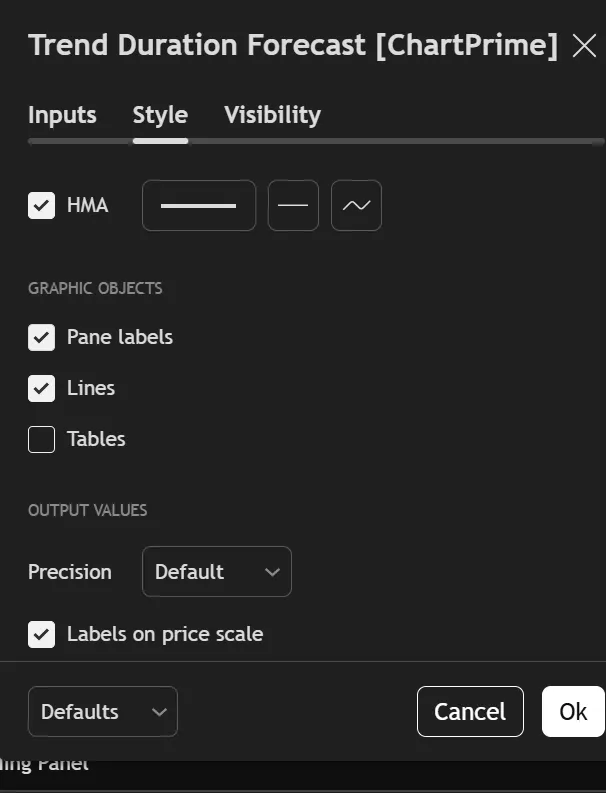Confirm settings with Ok button
The width and height of the screenshot is (606, 793).
pyautogui.click(x=573, y=712)
